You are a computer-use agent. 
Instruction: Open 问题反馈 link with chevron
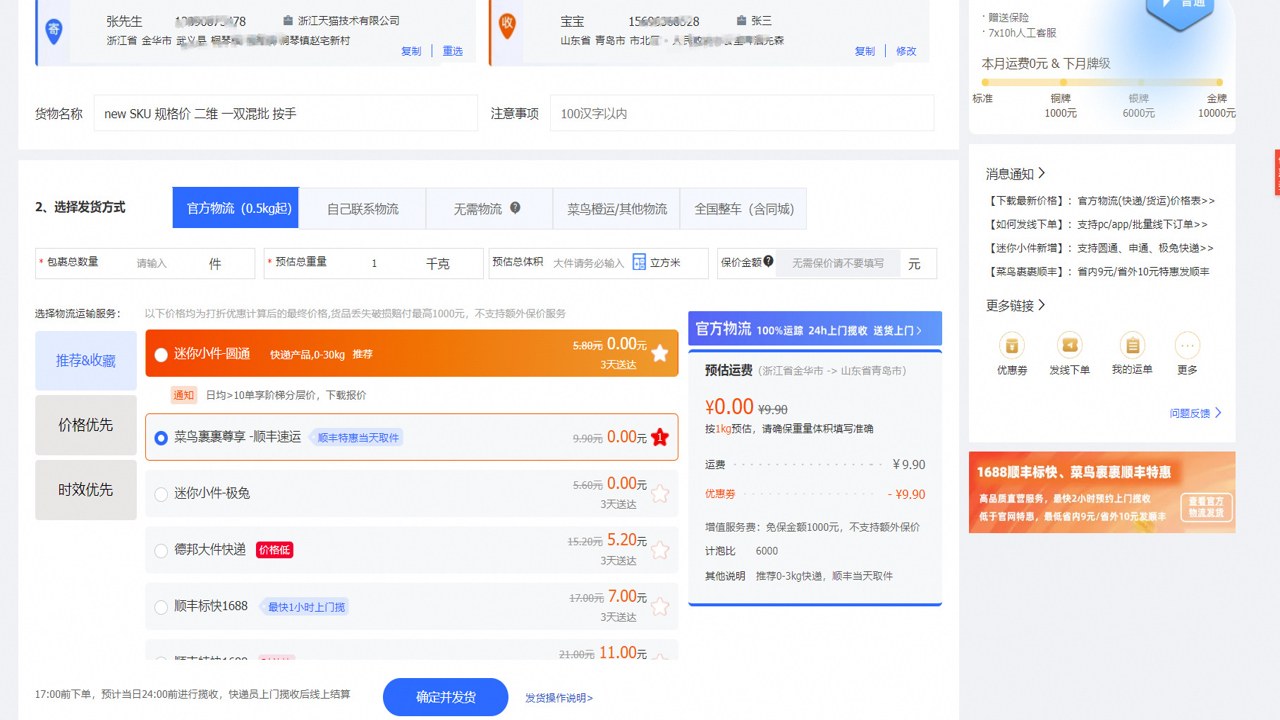(x=1196, y=413)
